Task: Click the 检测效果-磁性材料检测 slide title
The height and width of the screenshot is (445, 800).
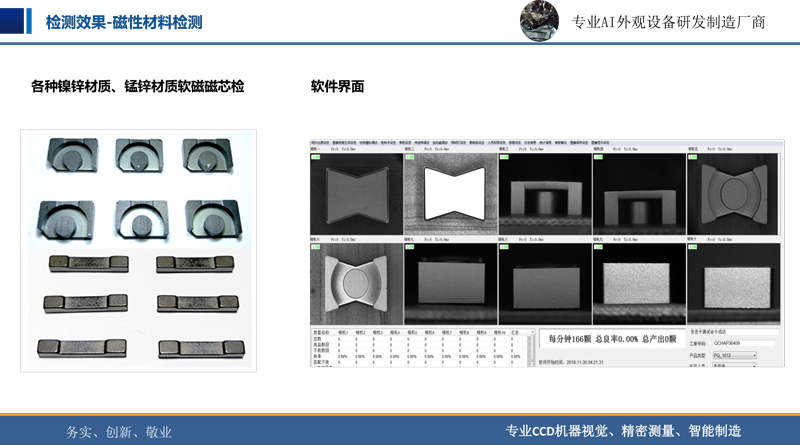Action: [124, 22]
